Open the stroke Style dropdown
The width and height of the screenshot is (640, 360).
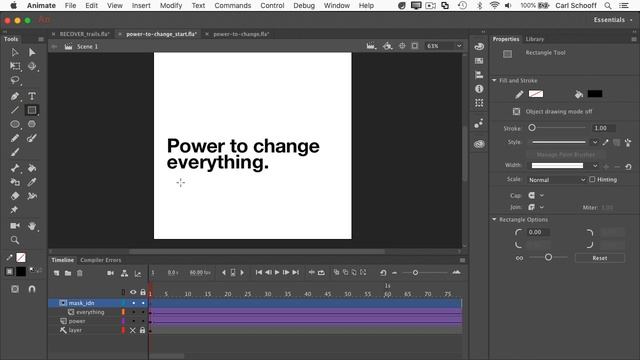(595, 142)
